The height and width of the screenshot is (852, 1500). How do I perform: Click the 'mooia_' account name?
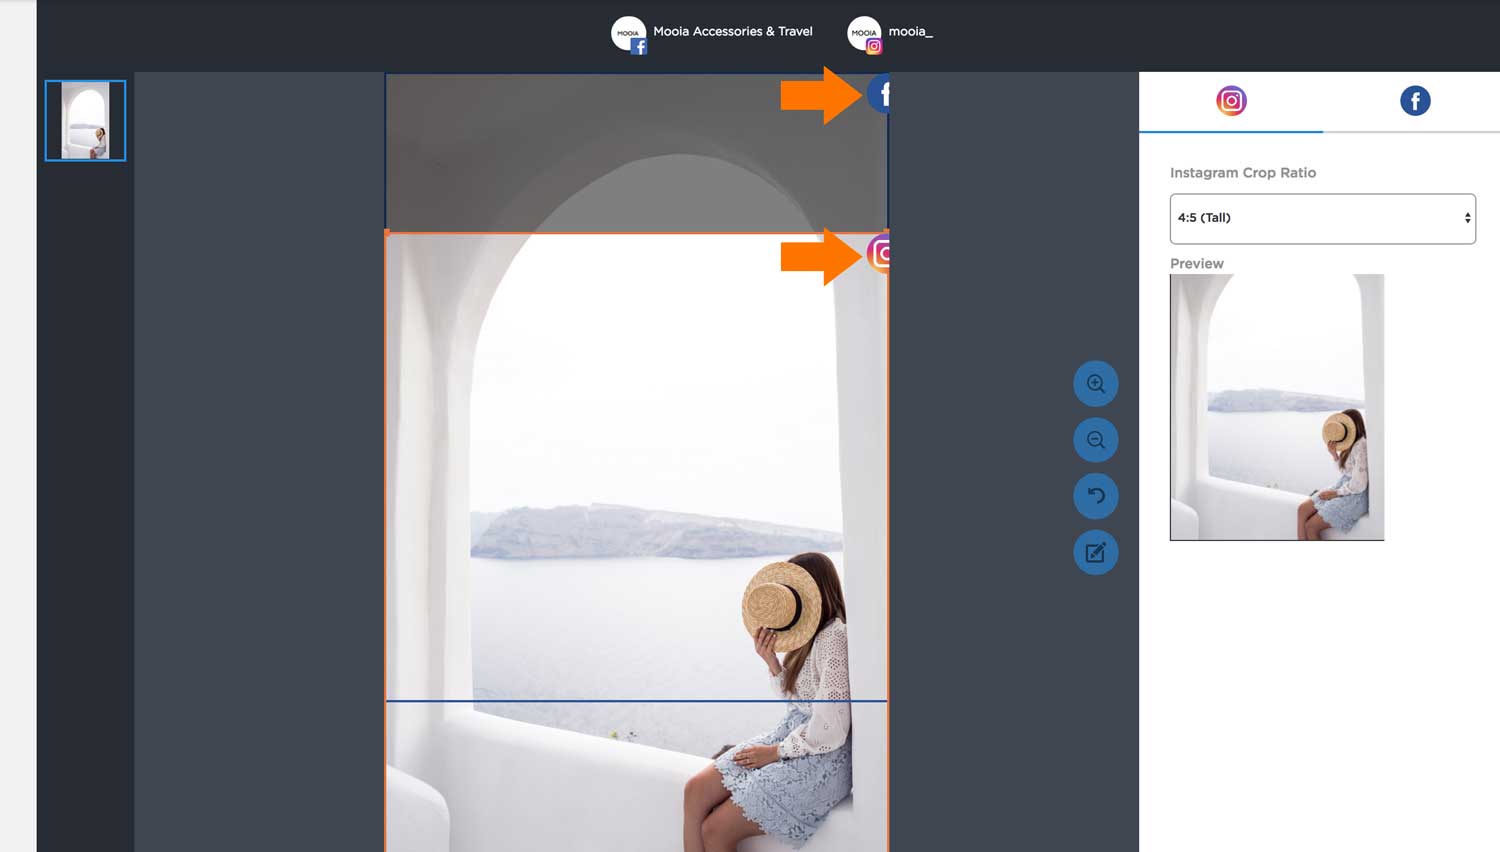pos(910,31)
